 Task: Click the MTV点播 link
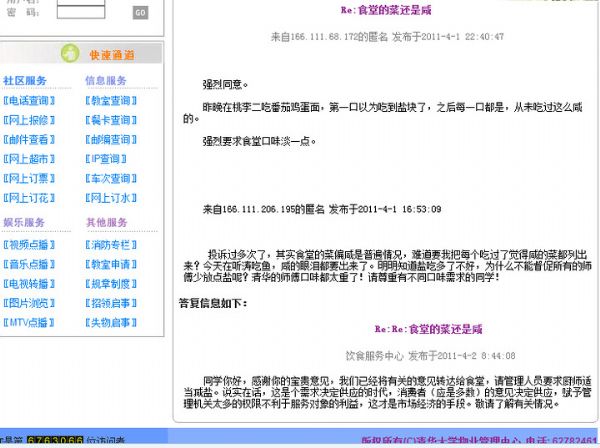pos(28,322)
